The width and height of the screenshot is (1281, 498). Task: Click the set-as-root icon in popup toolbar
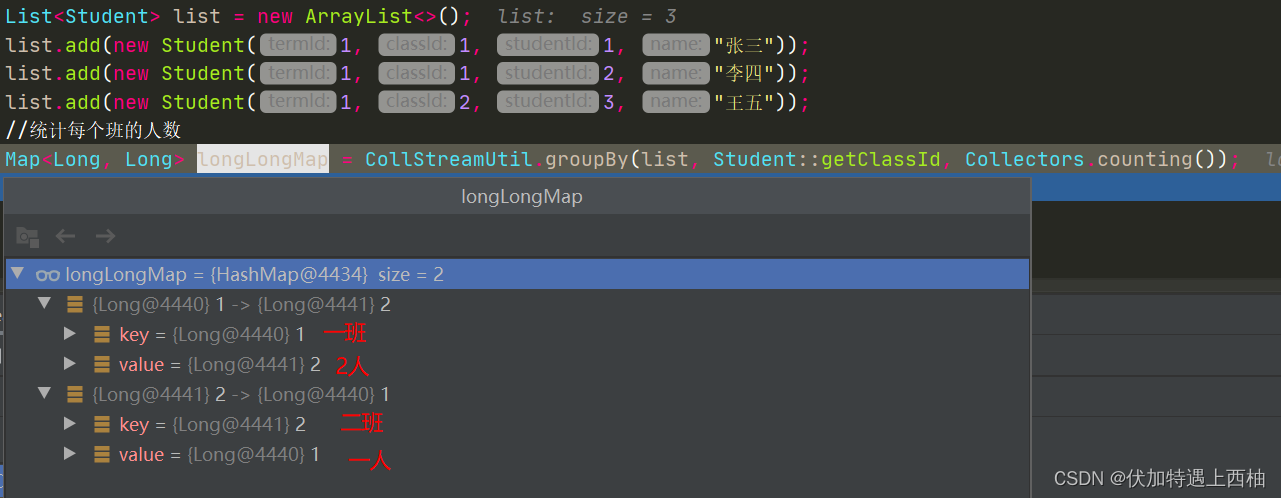[x=27, y=237]
